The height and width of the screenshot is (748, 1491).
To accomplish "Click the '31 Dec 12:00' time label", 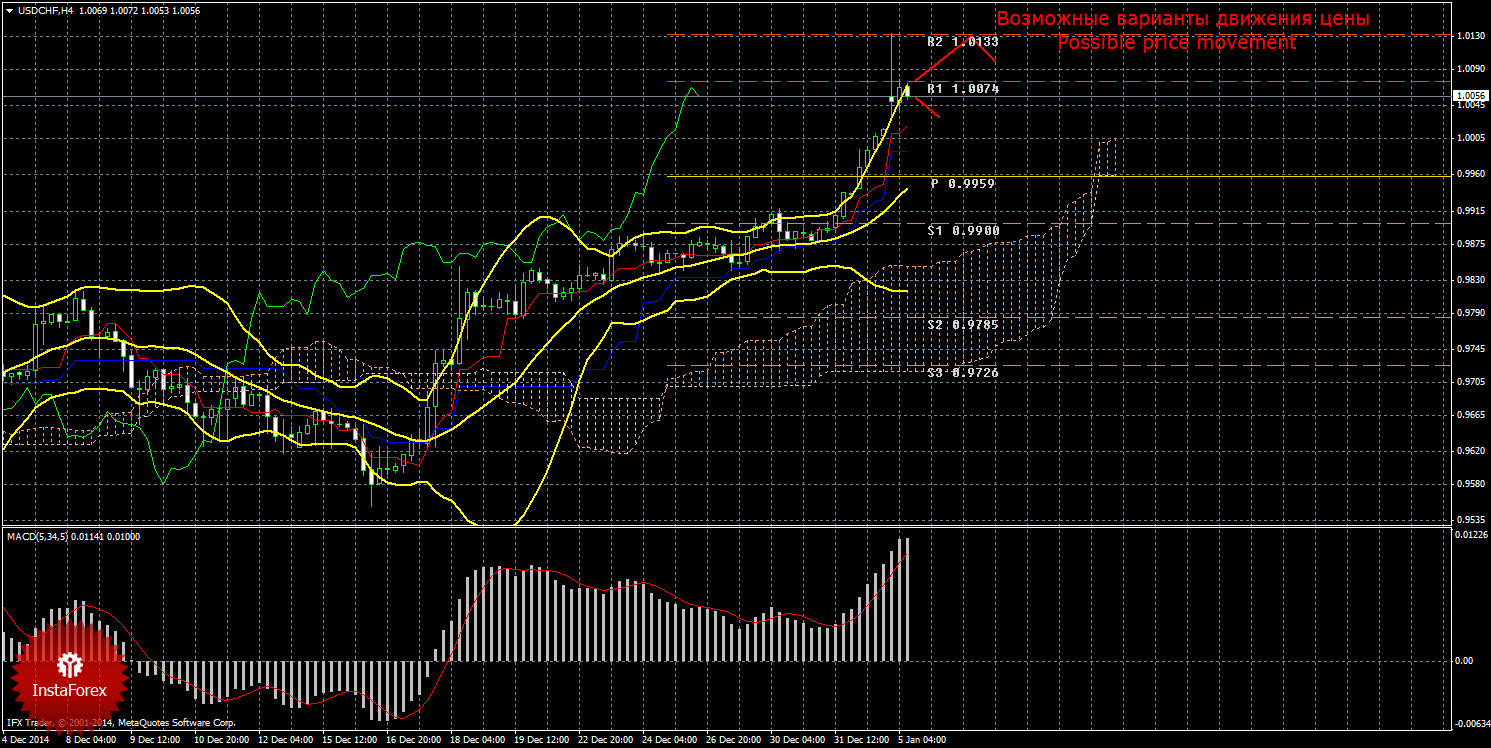I will click(862, 740).
